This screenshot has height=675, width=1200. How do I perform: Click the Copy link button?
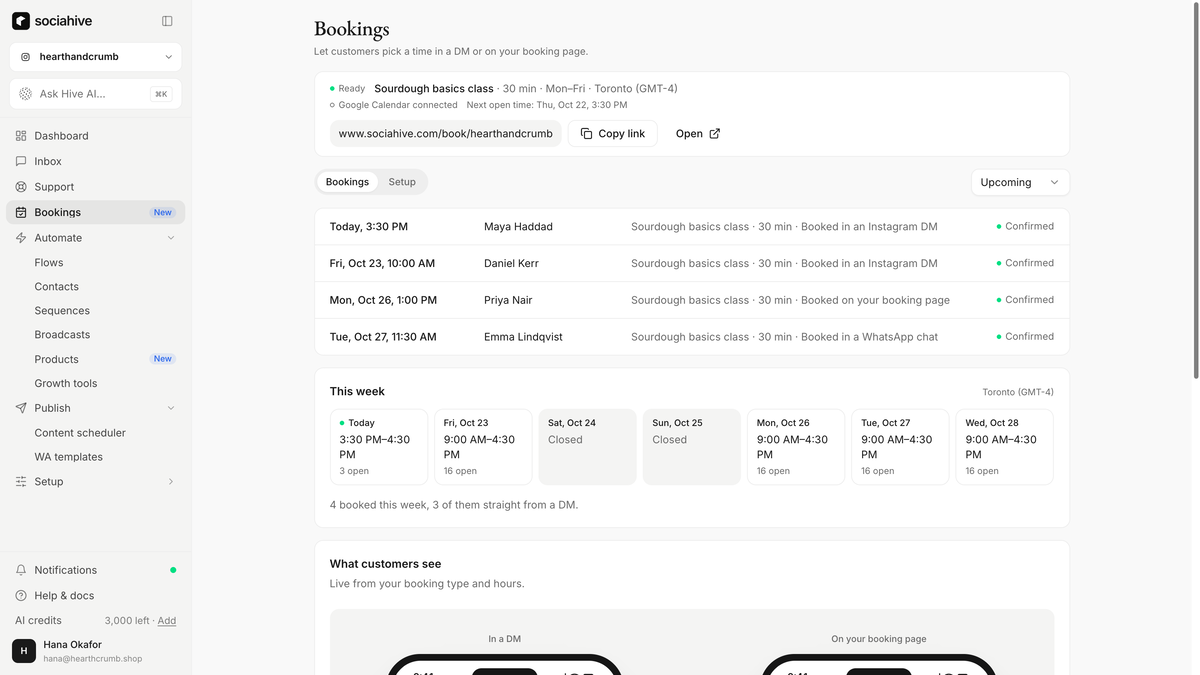click(x=613, y=134)
